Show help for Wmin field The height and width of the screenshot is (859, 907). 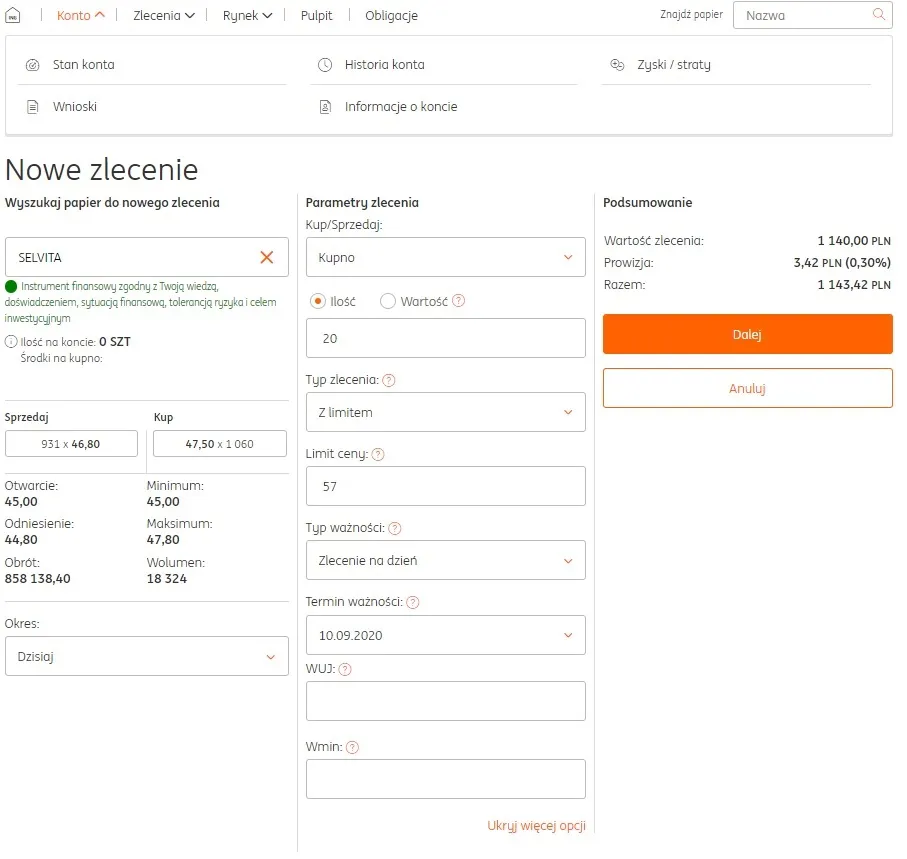click(x=352, y=747)
